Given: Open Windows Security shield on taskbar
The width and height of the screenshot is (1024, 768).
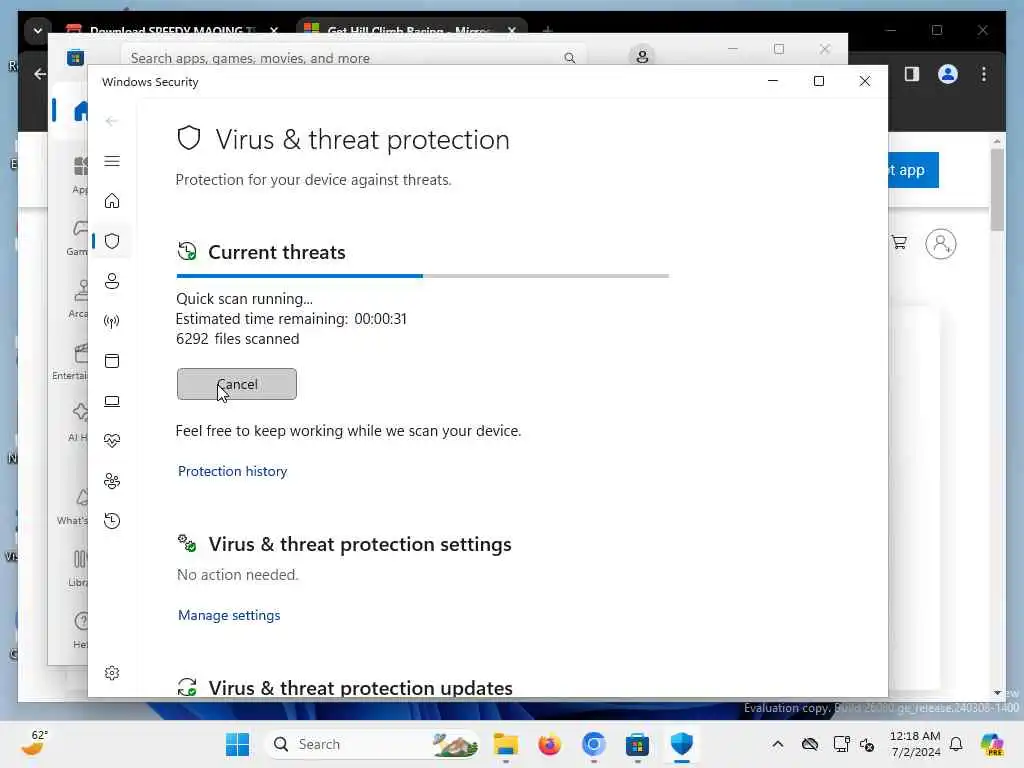Looking at the screenshot, I should tap(681, 744).
